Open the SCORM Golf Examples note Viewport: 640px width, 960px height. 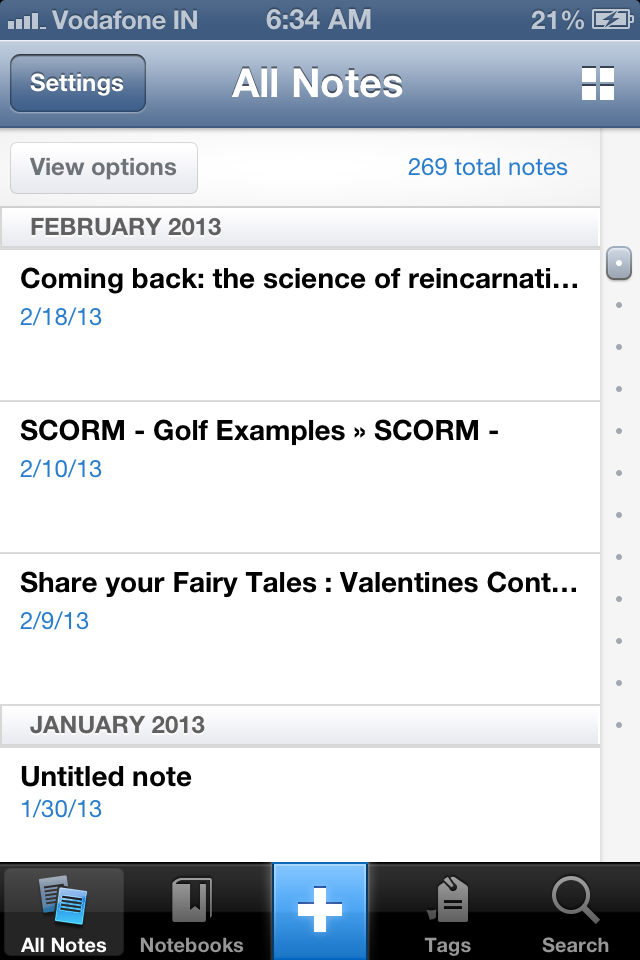click(300, 477)
